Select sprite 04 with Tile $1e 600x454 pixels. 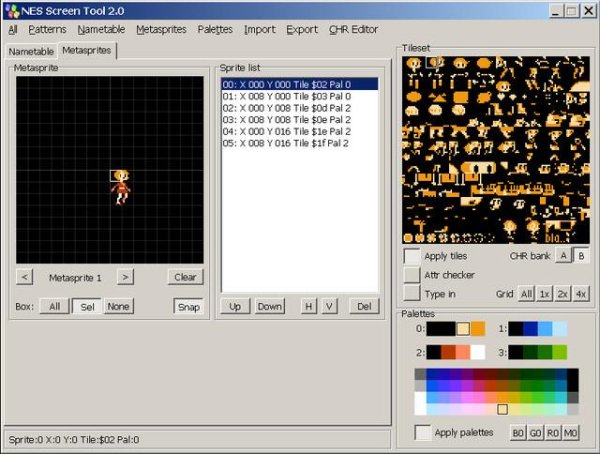tap(300, 131)
